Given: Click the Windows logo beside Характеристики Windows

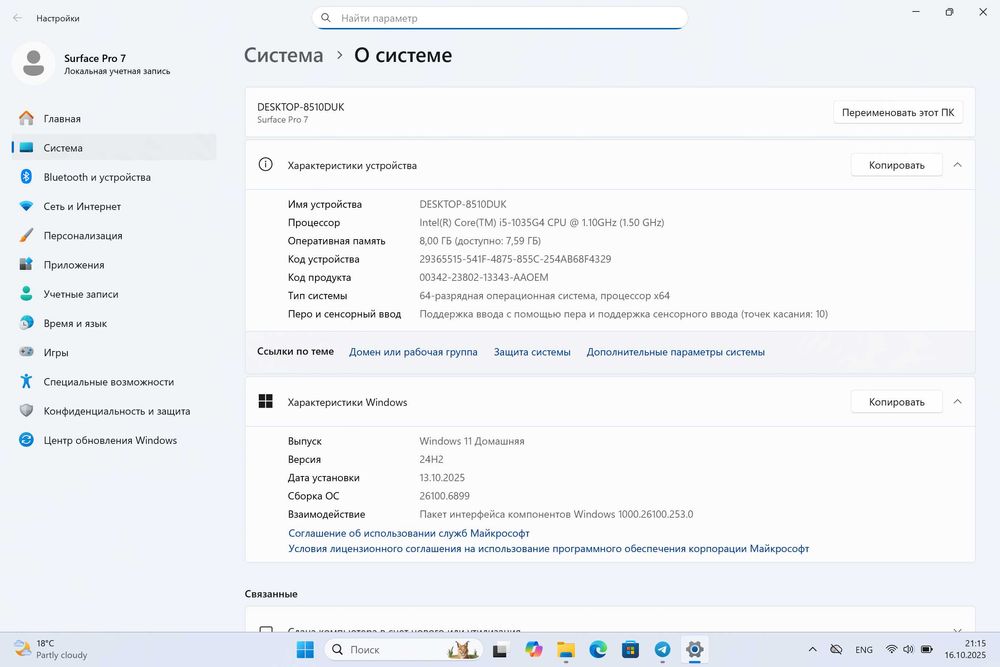Looking at the screenshot, I should tap(265, 401).
